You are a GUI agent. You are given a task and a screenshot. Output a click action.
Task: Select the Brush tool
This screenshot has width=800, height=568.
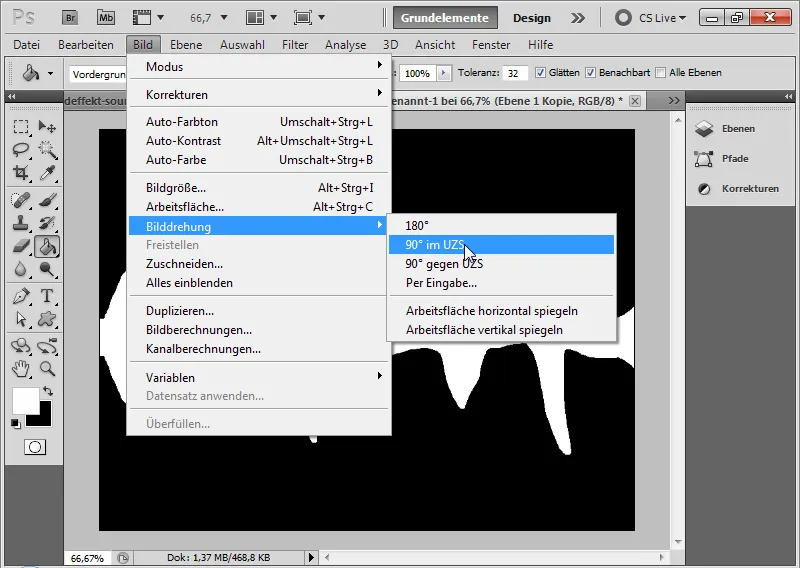47,200
